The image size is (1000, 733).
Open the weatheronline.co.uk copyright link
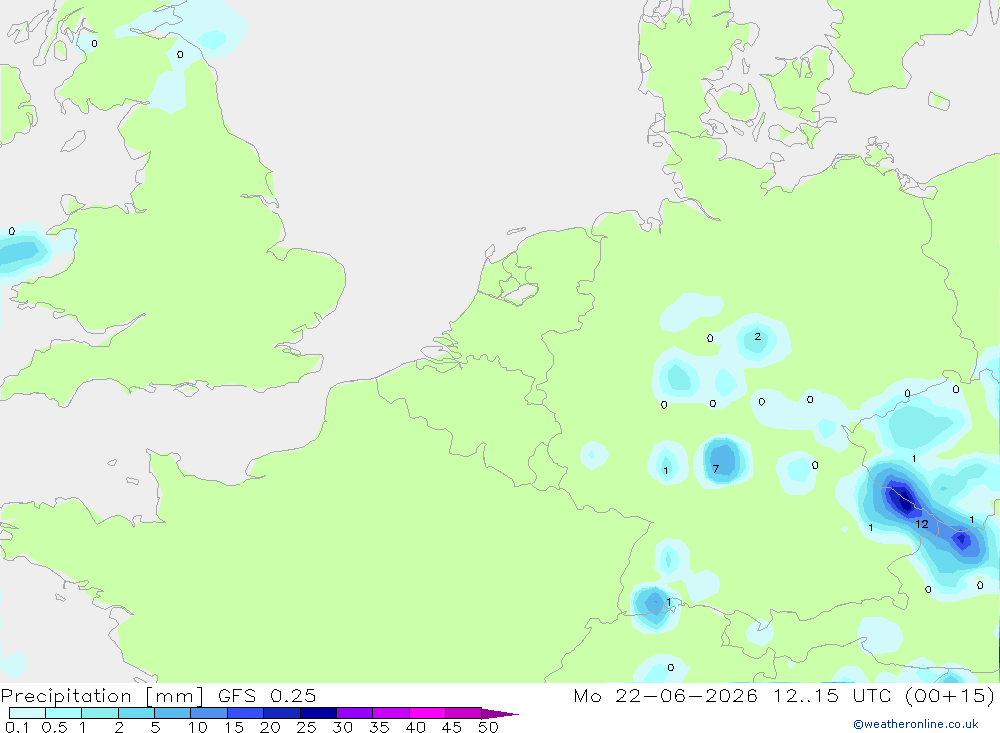(915, 724)
